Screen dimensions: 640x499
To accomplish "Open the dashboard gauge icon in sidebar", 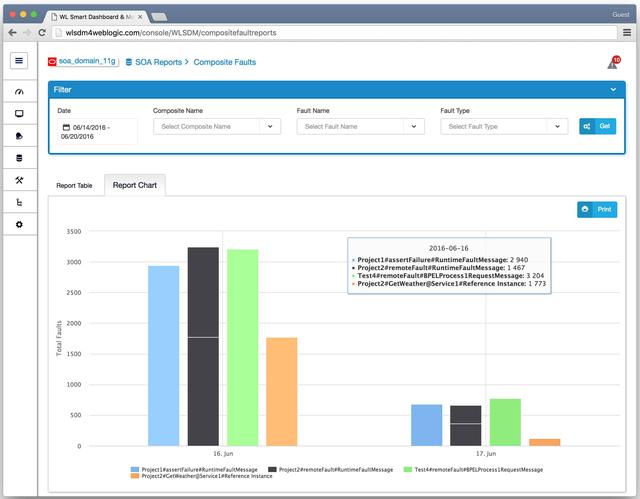I will tap(19, 92).
